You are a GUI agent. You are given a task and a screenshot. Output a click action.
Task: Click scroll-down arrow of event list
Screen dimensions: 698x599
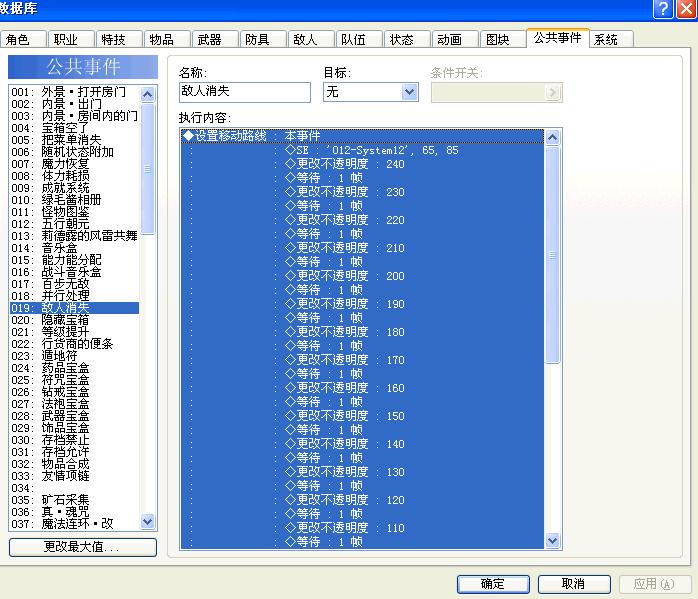coord(147,521)
